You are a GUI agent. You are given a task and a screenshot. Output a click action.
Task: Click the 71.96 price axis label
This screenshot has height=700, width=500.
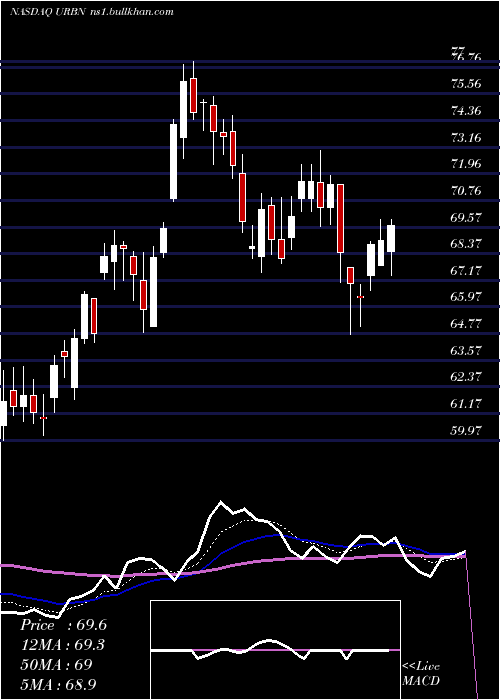466,164
